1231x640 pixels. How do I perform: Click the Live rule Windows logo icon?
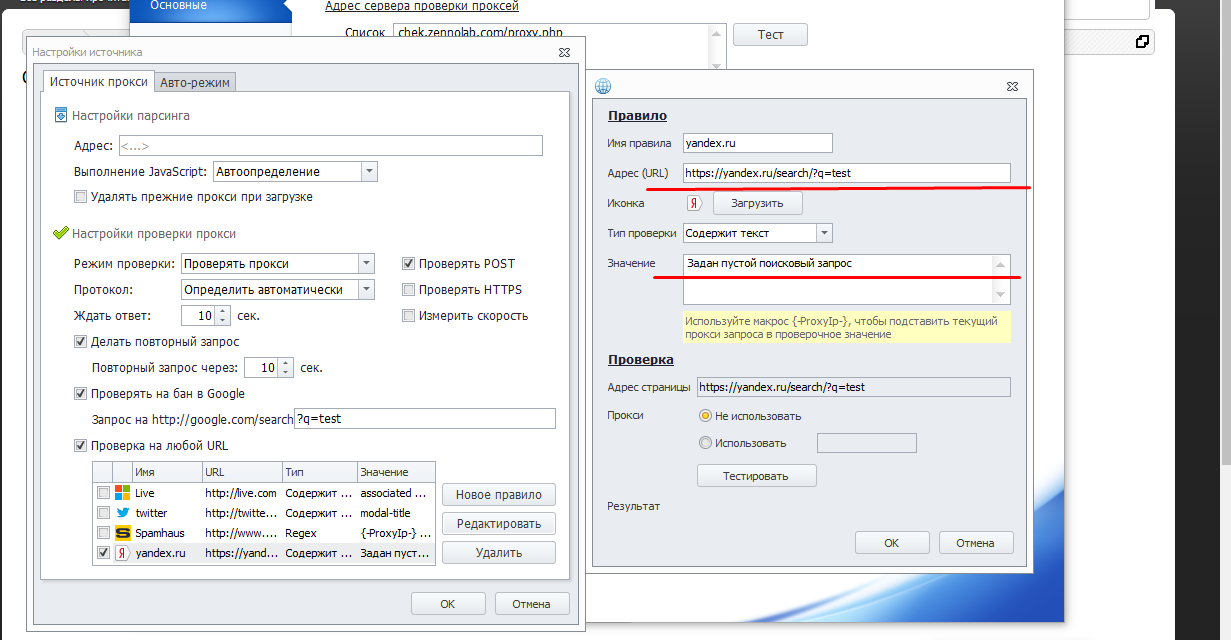123,493
